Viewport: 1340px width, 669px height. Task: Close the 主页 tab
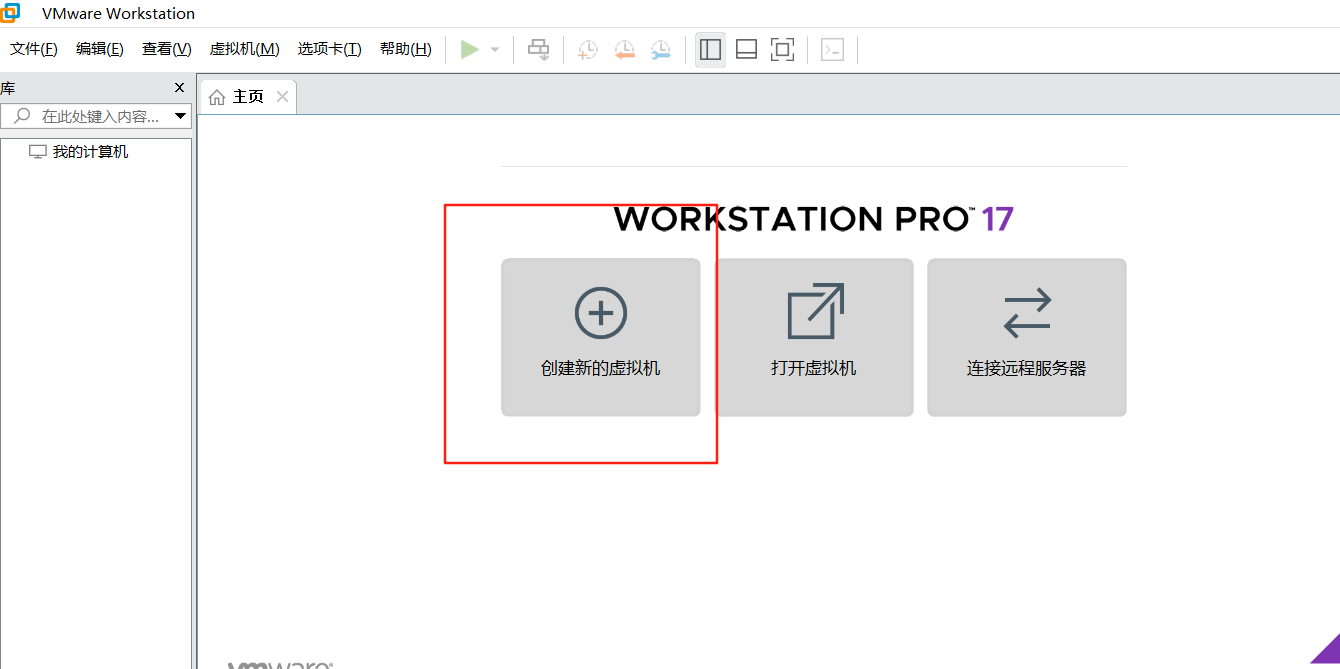click(282, 97)
